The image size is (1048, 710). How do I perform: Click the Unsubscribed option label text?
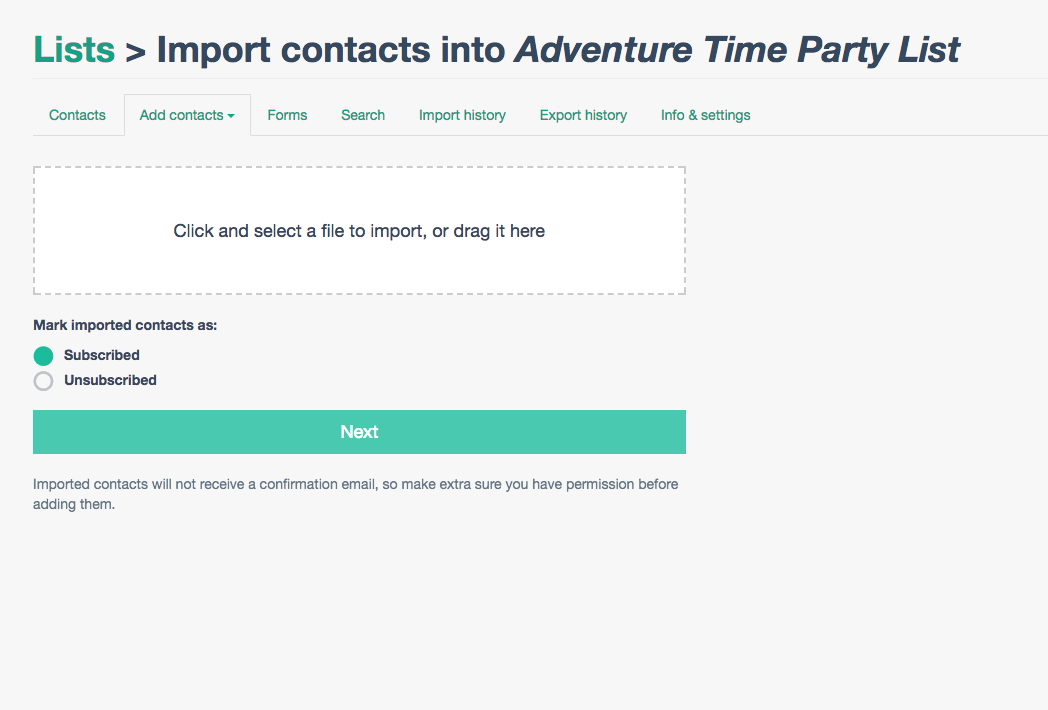[x=110, y=380]
